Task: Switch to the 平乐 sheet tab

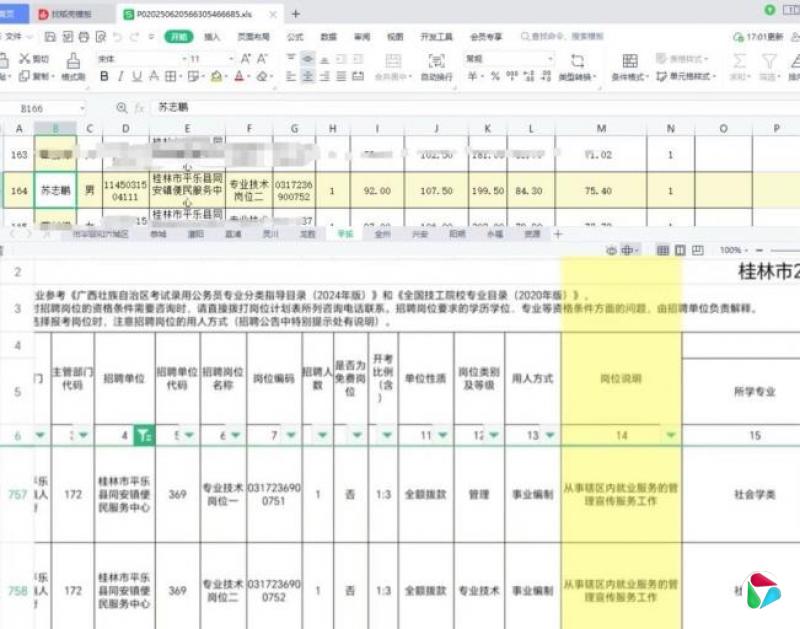Action: (x=345, y=233)
